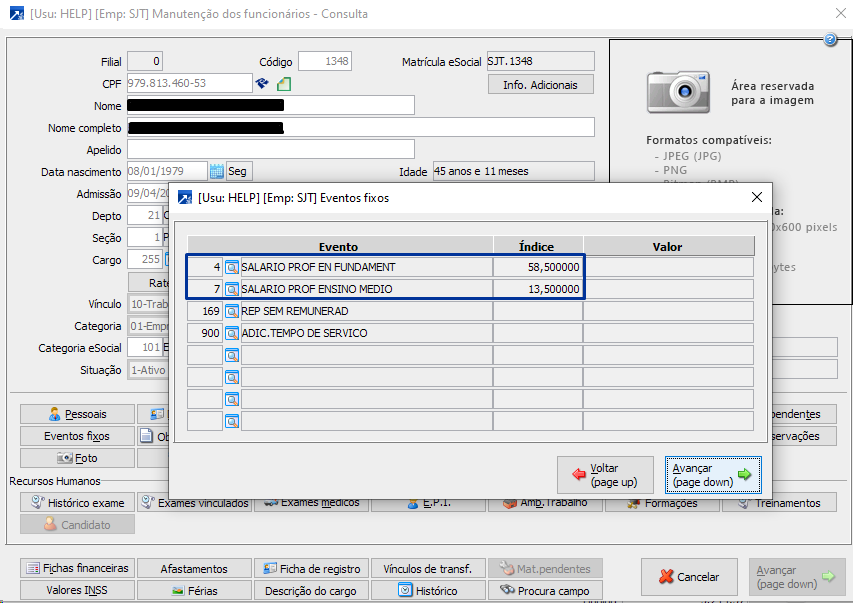Click the Índice column header
The height and width of the screenshot is (603, 853).
[538, 247]
